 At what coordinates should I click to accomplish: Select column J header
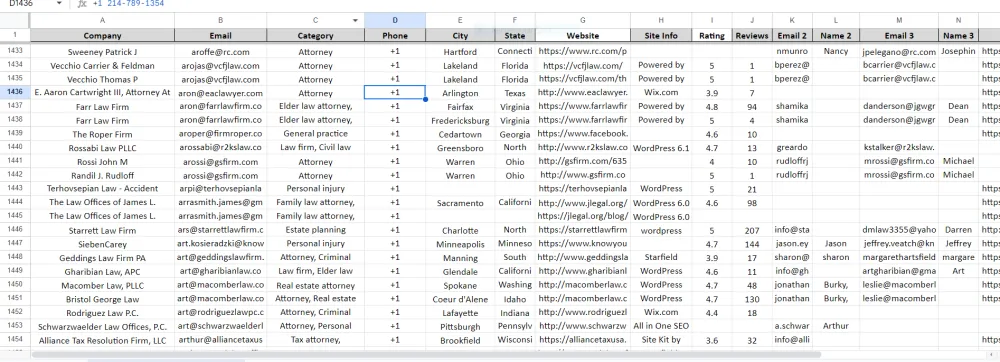(x=752, y=20)
